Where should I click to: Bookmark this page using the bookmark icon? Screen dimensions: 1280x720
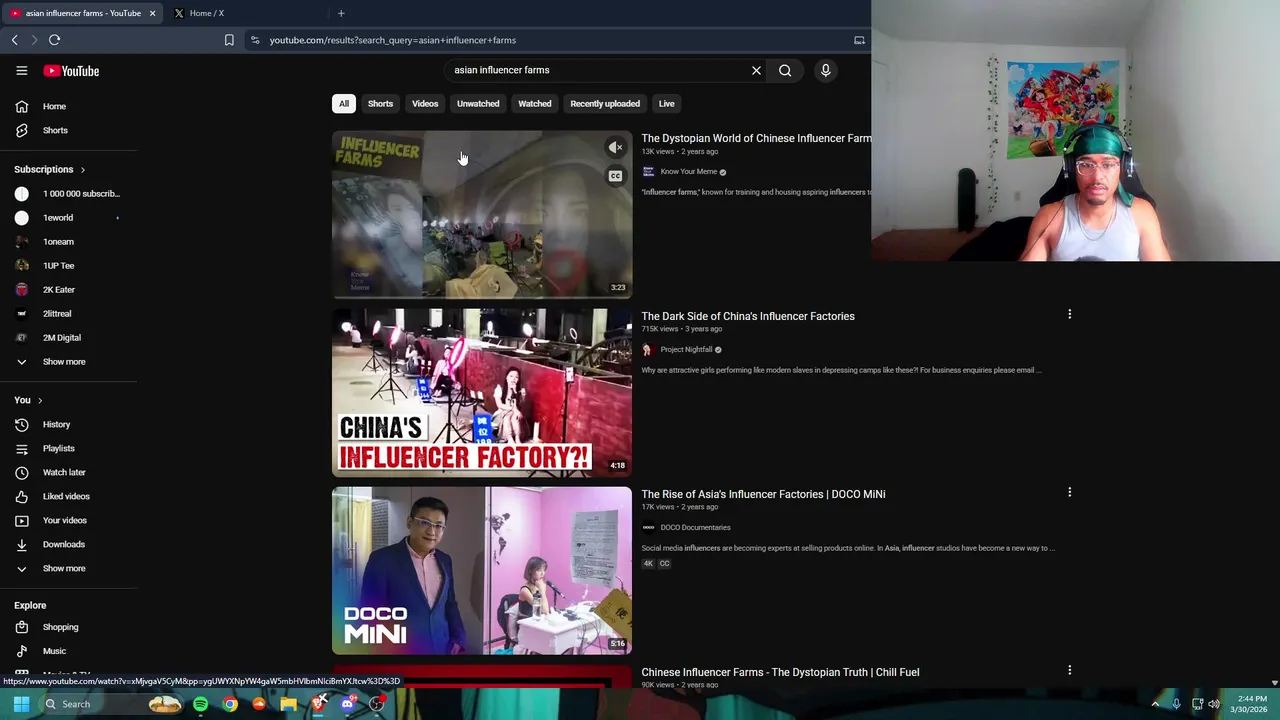(x=229, y=40)
